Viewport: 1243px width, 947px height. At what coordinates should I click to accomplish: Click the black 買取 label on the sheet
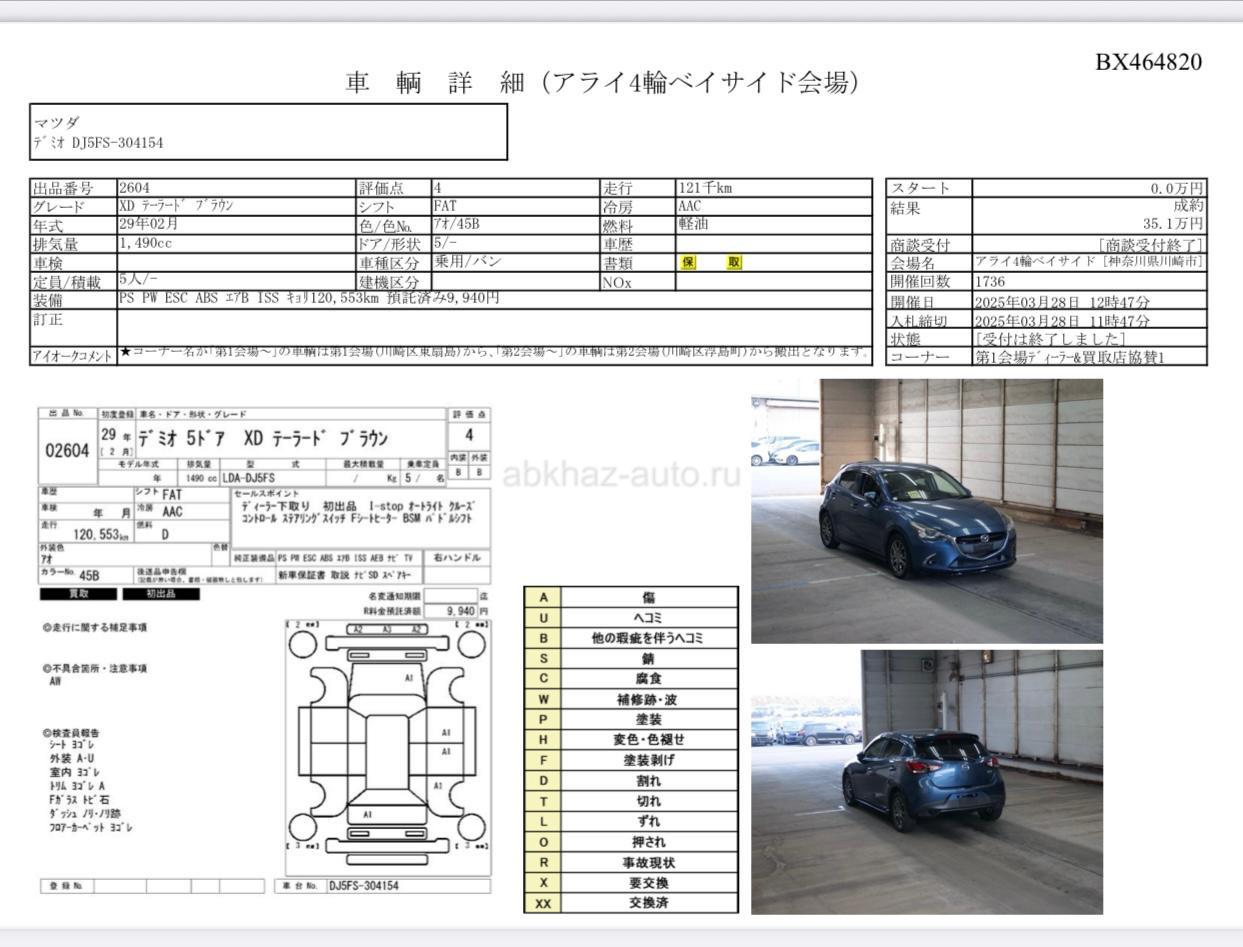tap(78, 593)
